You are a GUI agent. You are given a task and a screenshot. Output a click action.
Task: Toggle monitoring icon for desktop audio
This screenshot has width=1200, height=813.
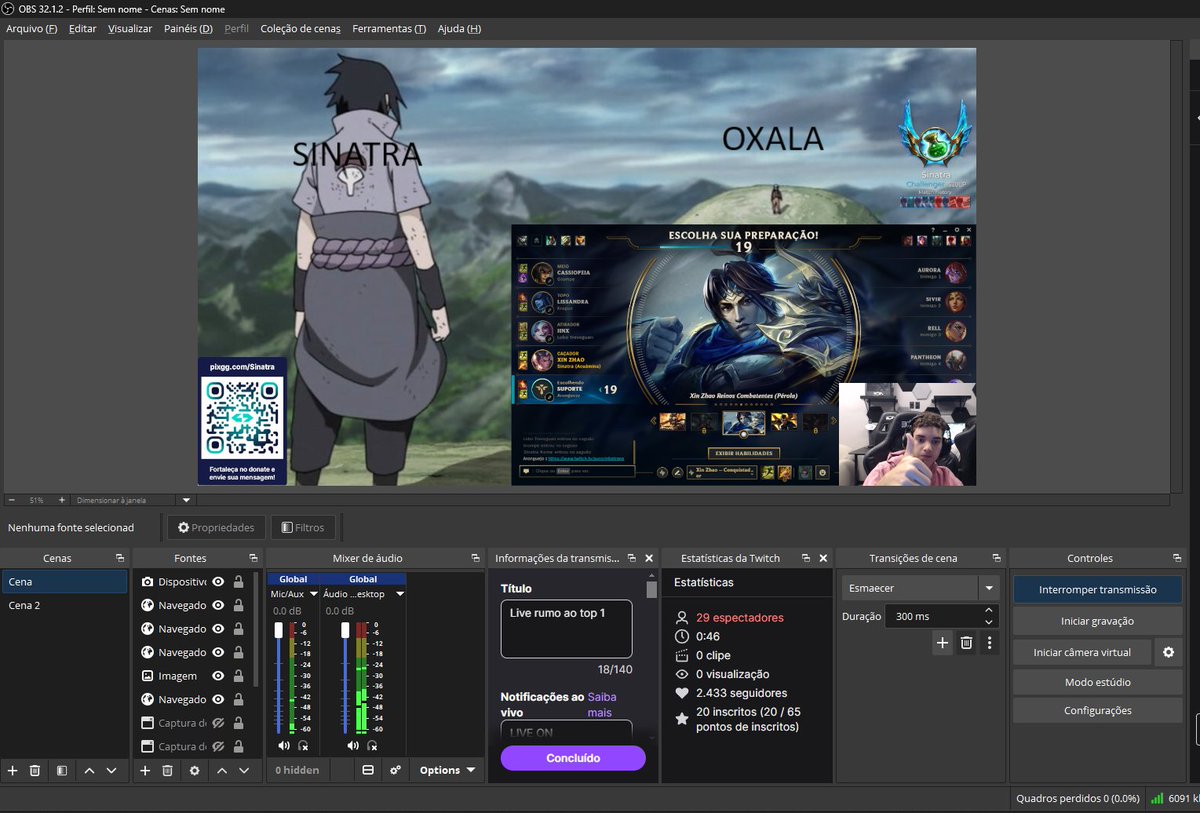pos(371,745)
